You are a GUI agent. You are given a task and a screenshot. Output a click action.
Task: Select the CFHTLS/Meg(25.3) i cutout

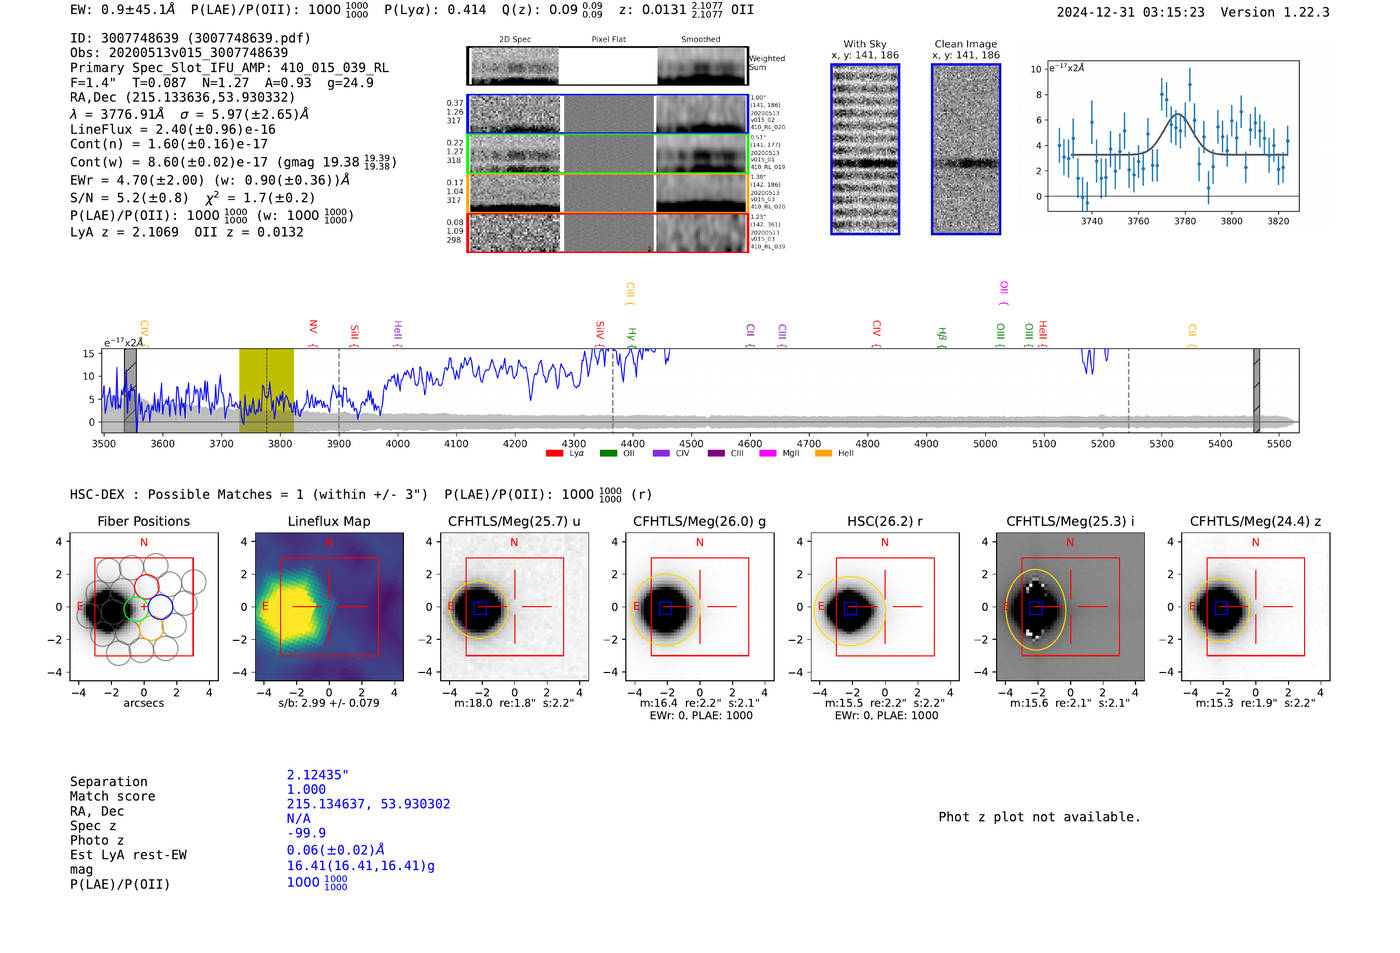[x=1070, y=606]
